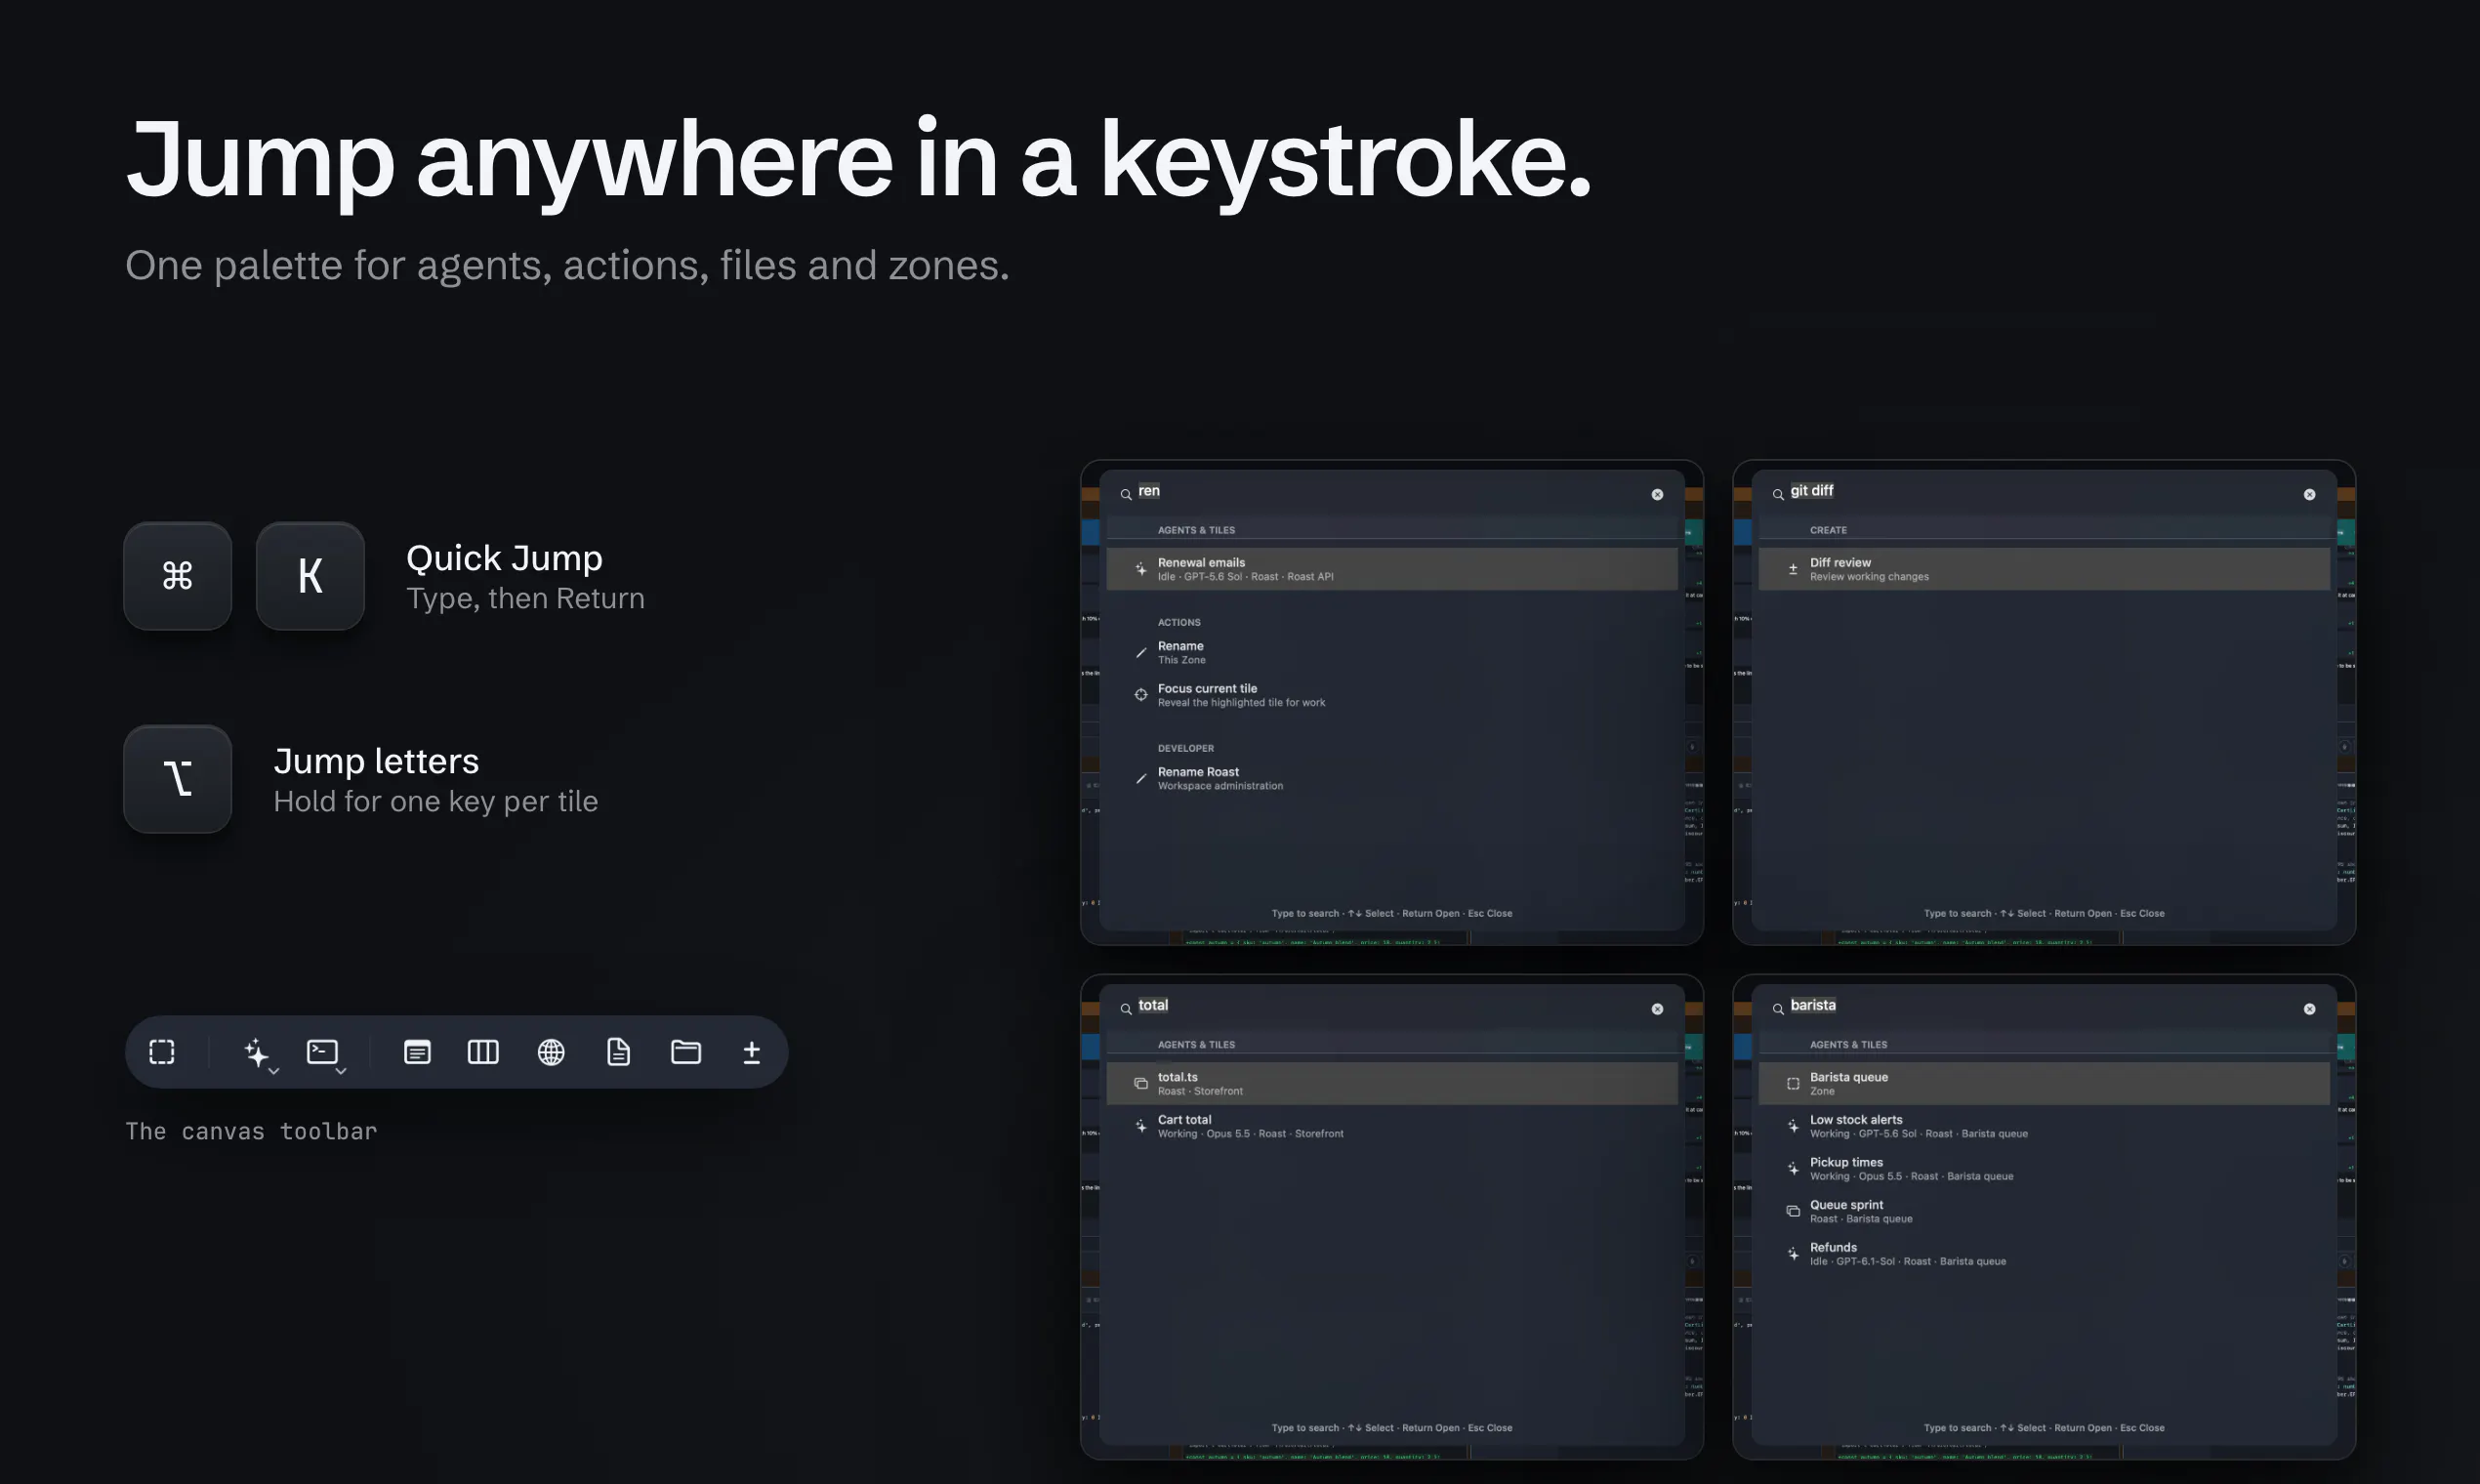Choose the 'Rename' This Zone action
Screen dimensions: 2480x1484
pyautogui.click(x=1392, y=653)
